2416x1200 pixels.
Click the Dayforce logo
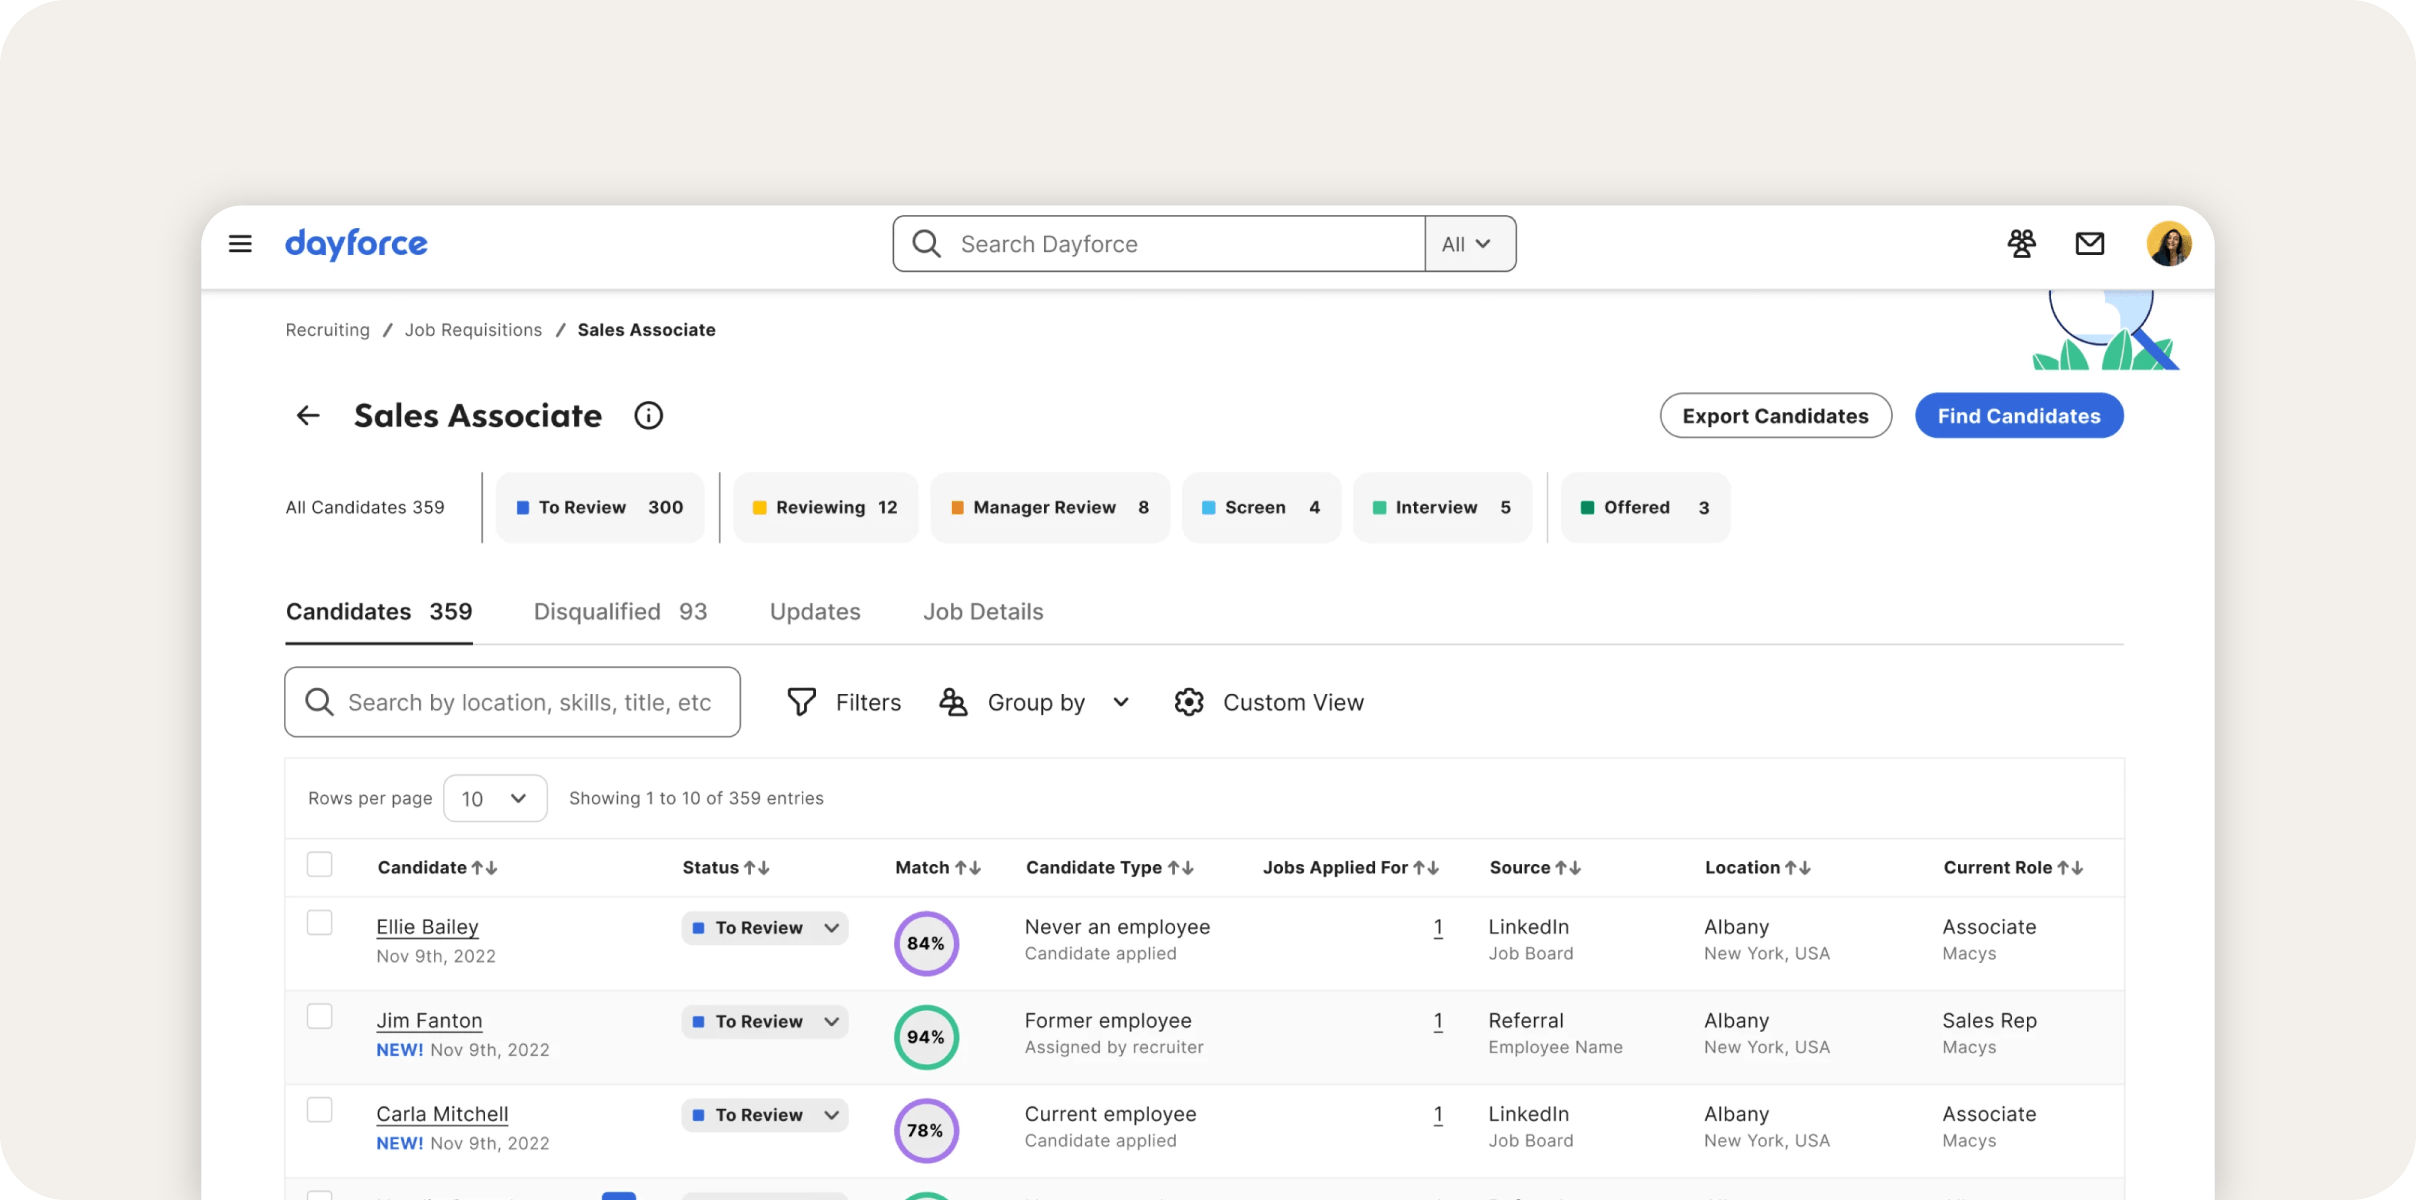[356, 243]
